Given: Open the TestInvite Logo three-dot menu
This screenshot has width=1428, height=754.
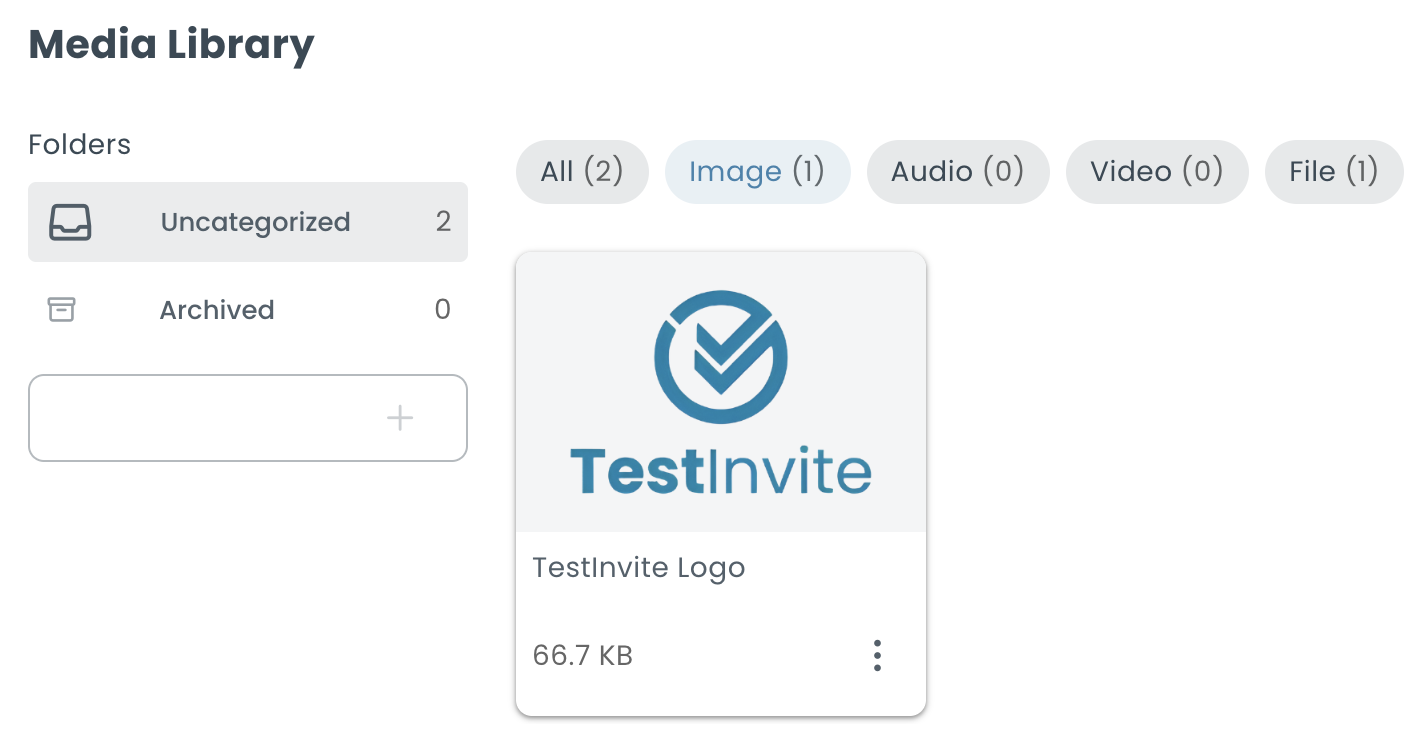Looking at the screenshot, I should tap(877, 656).
